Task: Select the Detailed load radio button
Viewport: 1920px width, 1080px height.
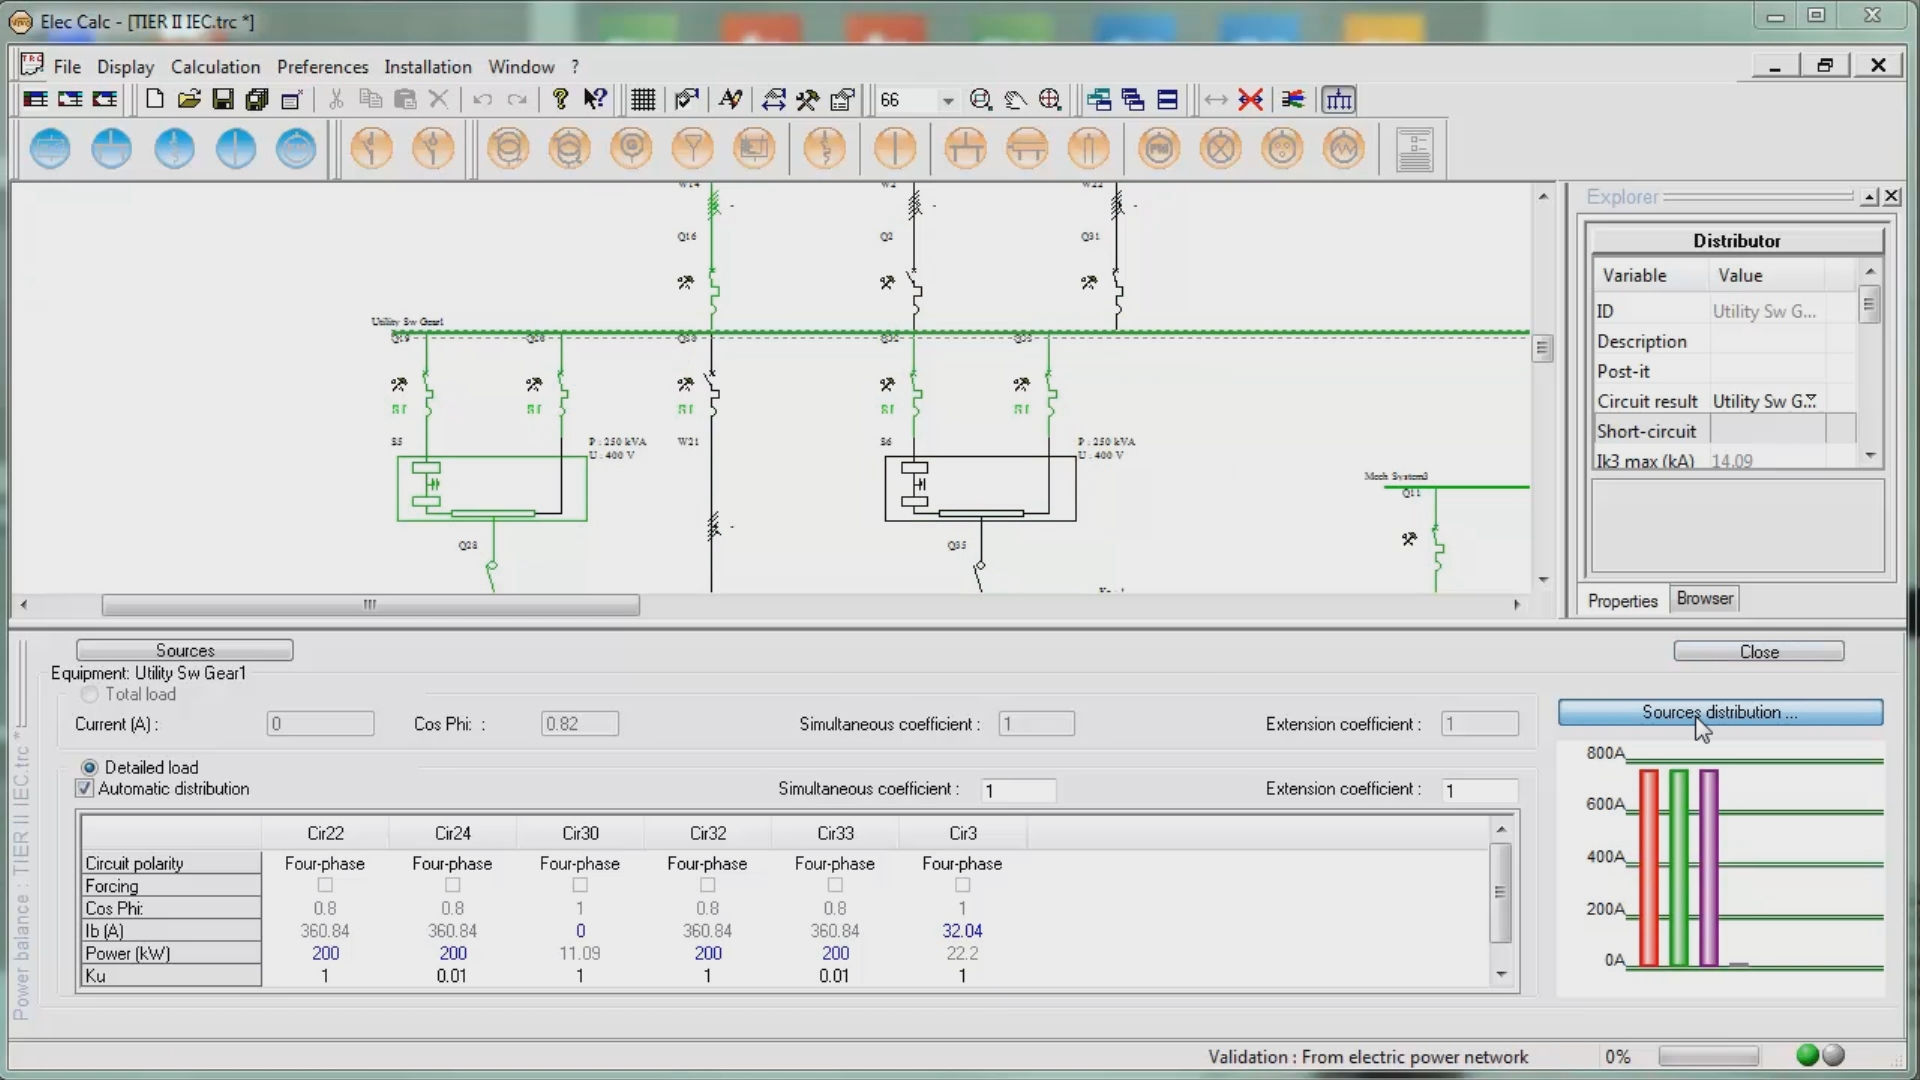Action: point(89,767)
